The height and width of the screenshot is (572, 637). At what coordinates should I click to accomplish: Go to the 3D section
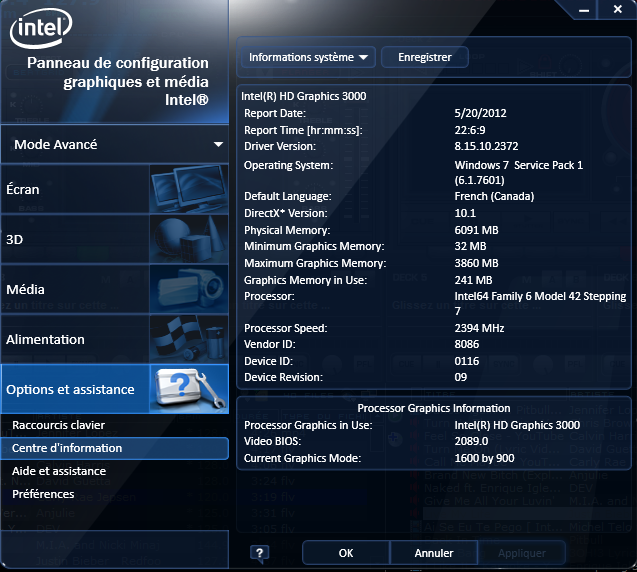click(115, 239)
